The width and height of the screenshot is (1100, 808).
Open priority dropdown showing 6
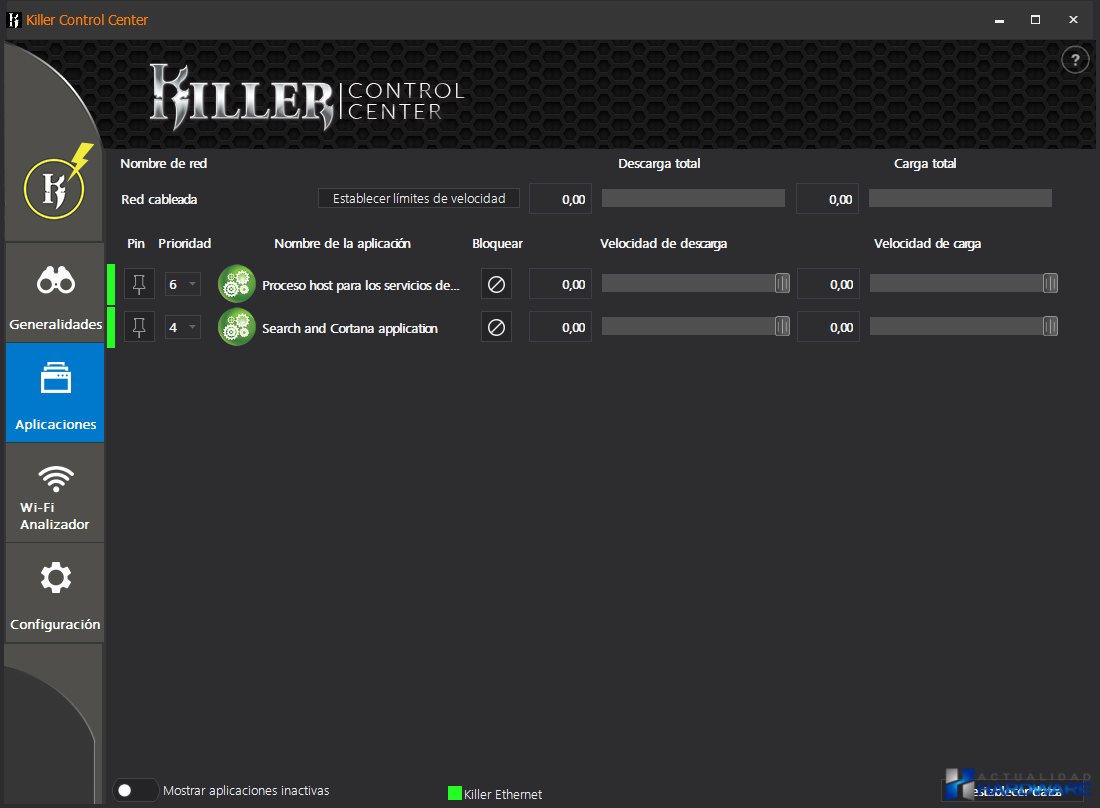pyautogui.click(x=183, y=285)
